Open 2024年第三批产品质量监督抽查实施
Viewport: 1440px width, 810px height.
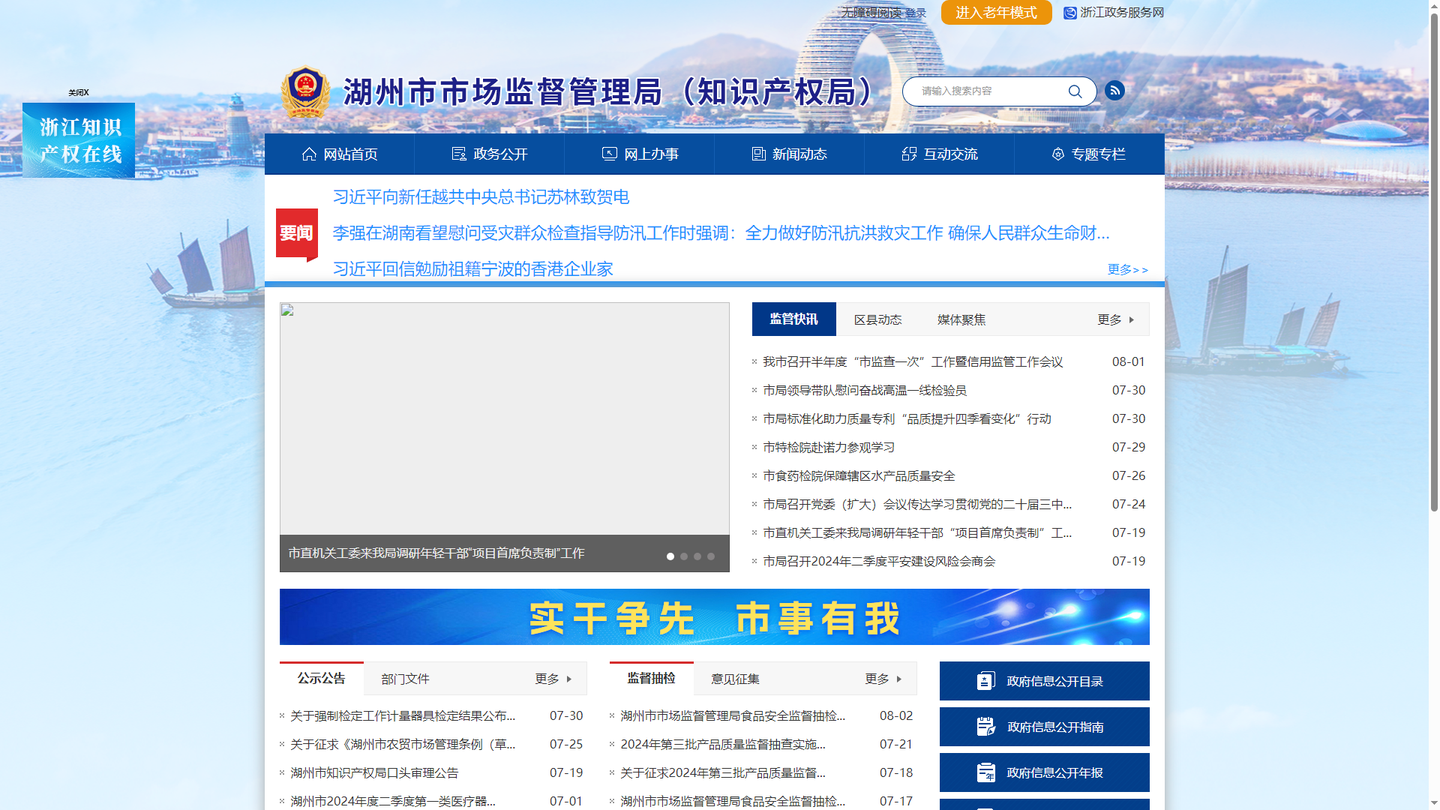pos(723,744)
